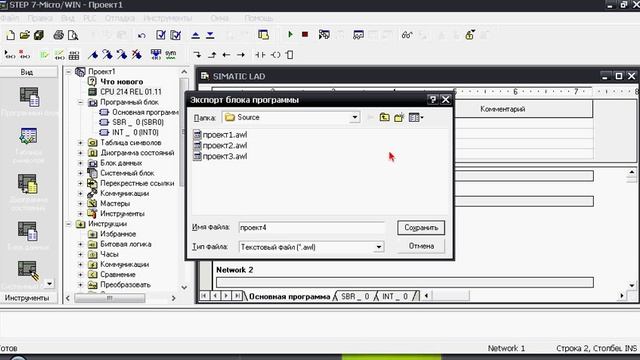Viewport: 640px width, 360px height.
Task: Save the project using the Save icon
Action: click(x=39, y=35)
